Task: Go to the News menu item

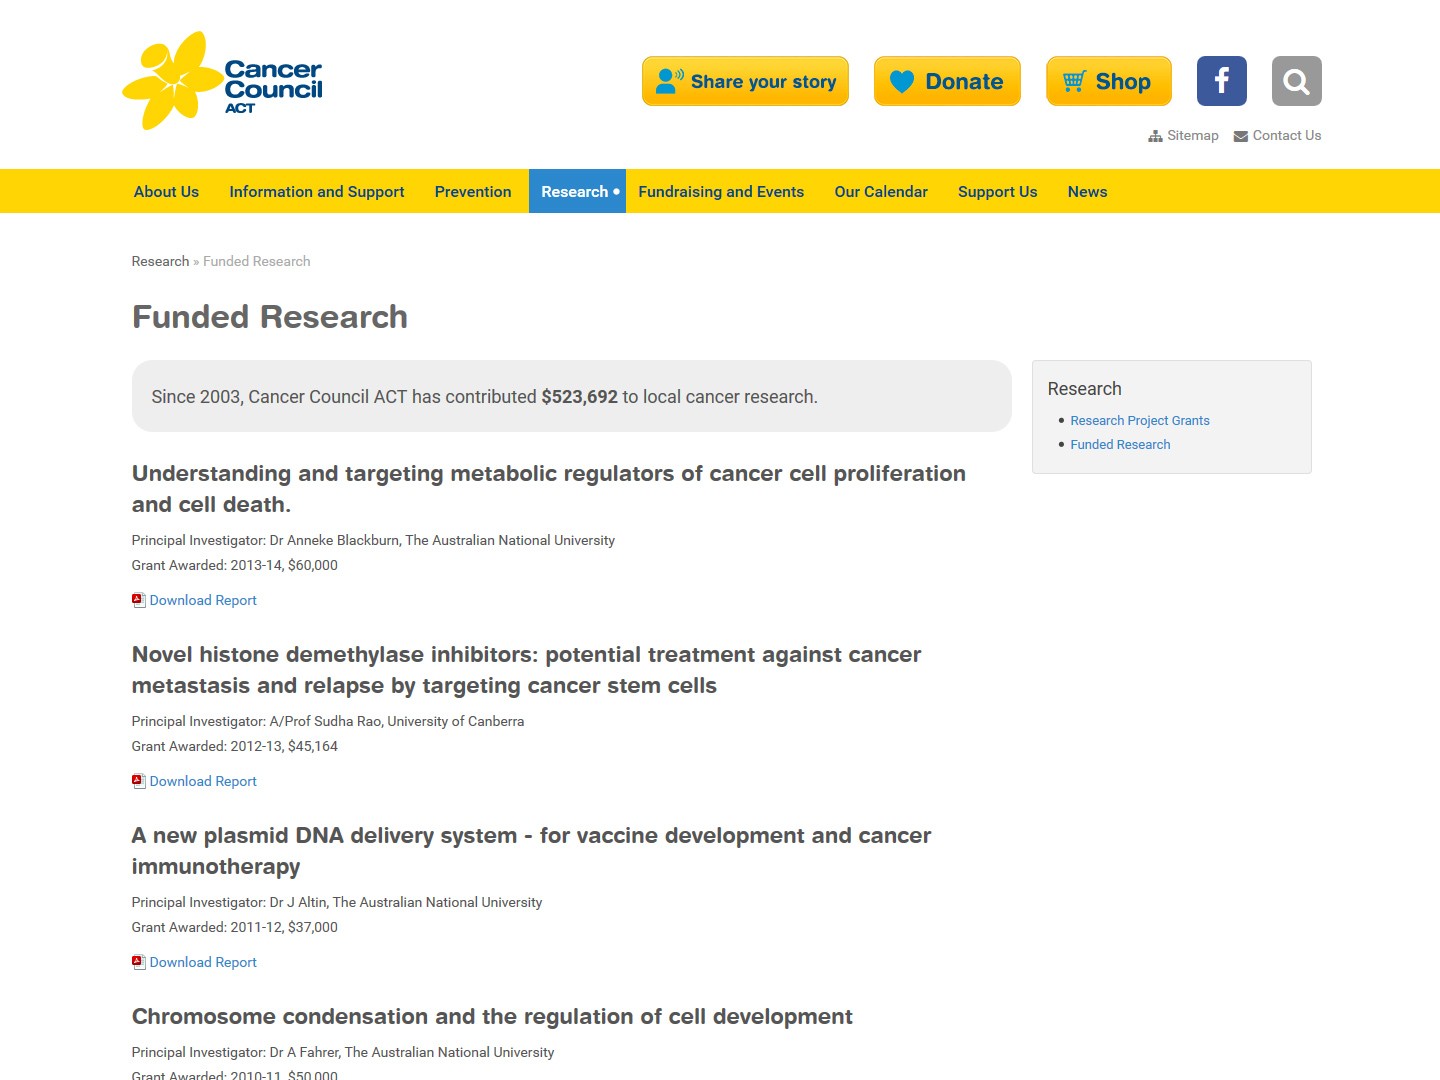Action: pos(1087,191)
